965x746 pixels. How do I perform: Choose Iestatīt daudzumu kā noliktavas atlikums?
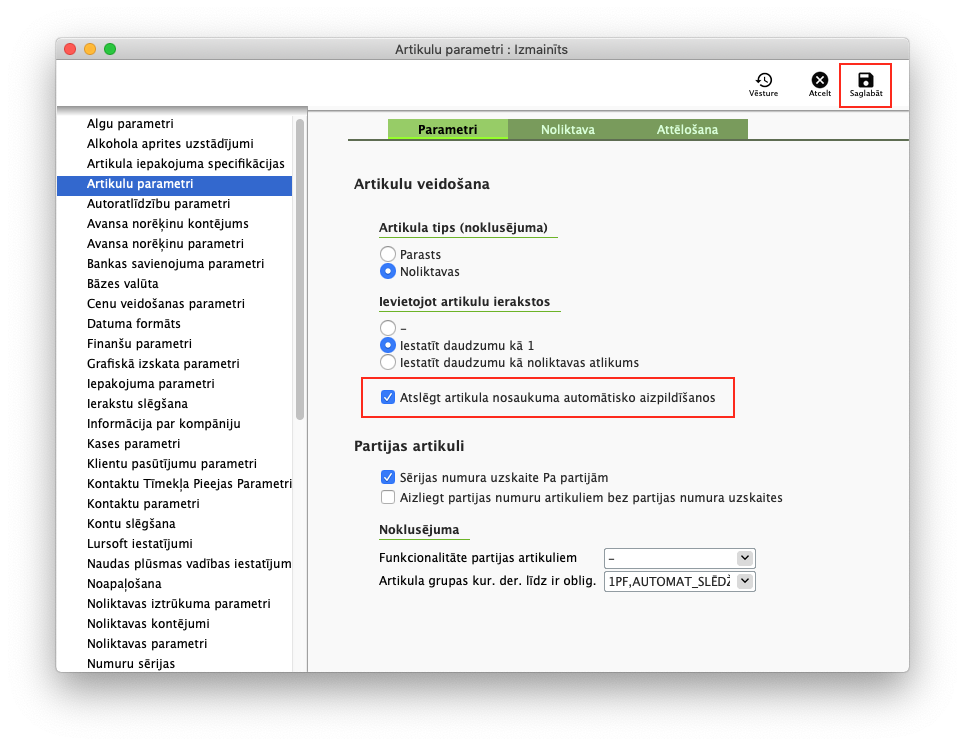coord(388,362)
